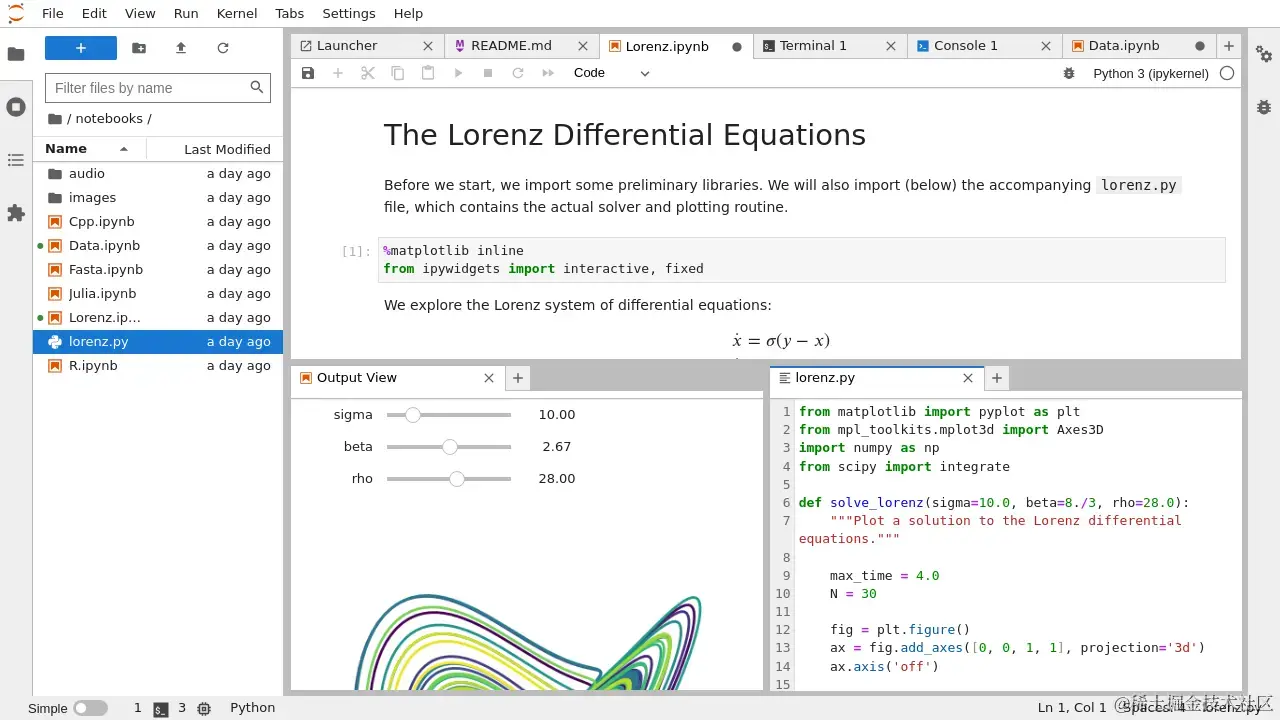Sort files by Last Modified column
The width and height of the screenshot is (1280, 720).
215,149
